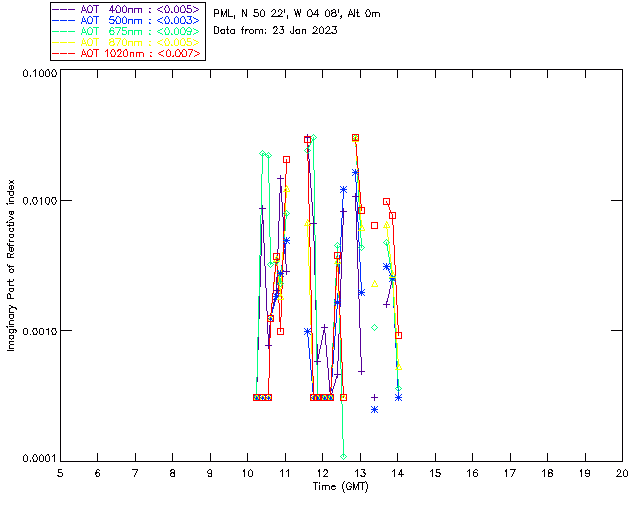
Task: Click the x-axis tick label 14
Action: [x=398, y=473]
